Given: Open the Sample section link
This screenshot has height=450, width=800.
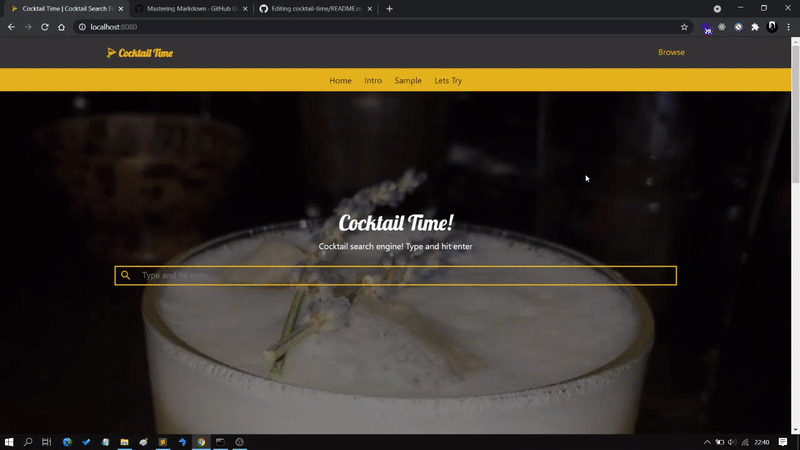Looking at the screenshot, I should pos(408,80).
